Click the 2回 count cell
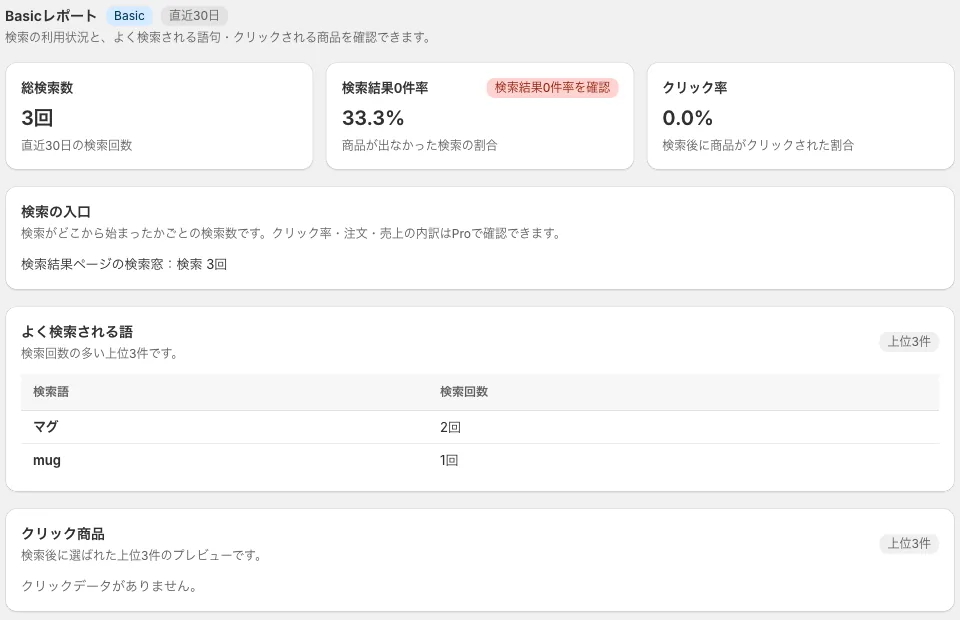 point(450,427)
